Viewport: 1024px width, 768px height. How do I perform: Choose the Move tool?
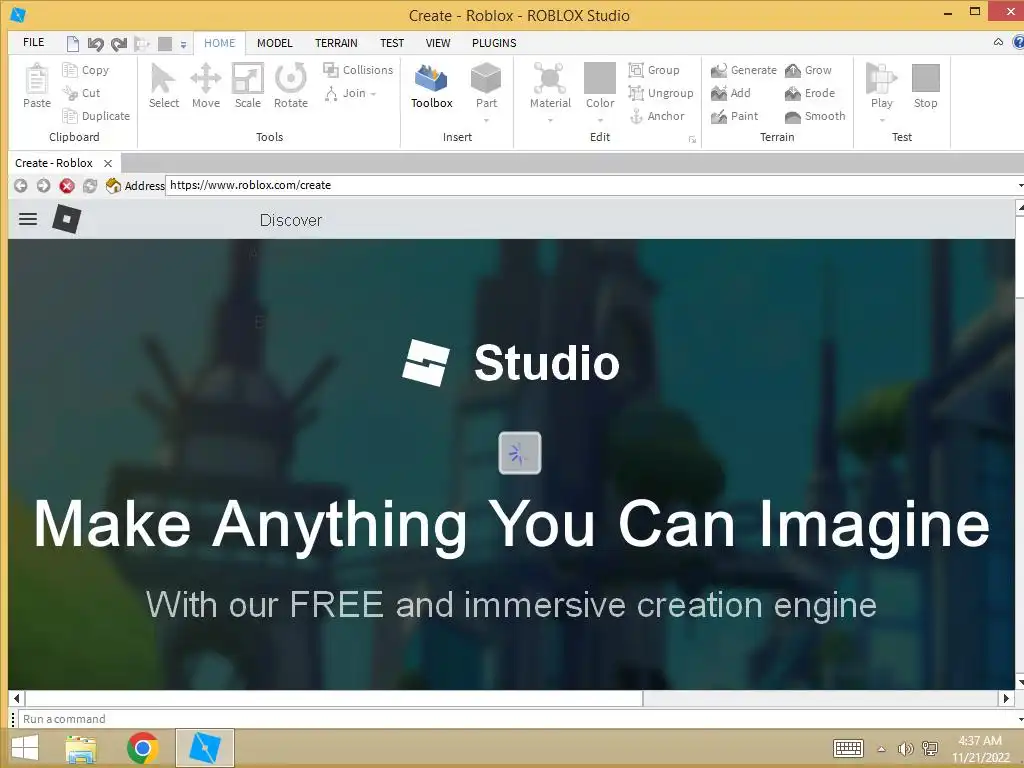click(206, 86)
